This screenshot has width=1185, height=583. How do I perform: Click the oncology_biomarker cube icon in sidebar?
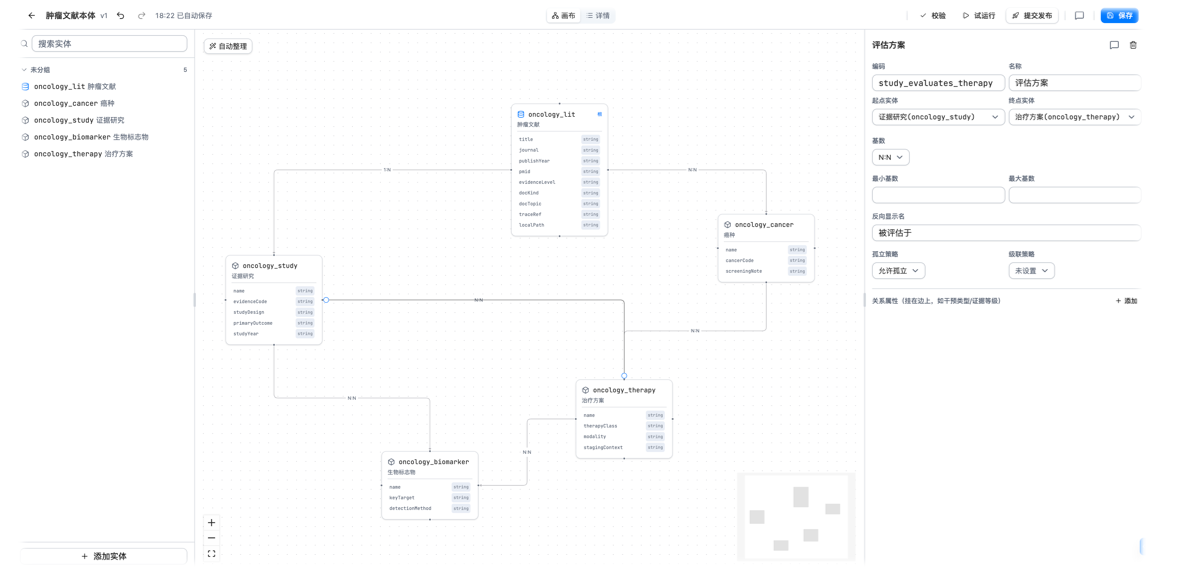pyautogui.click(x=26, y=137)
